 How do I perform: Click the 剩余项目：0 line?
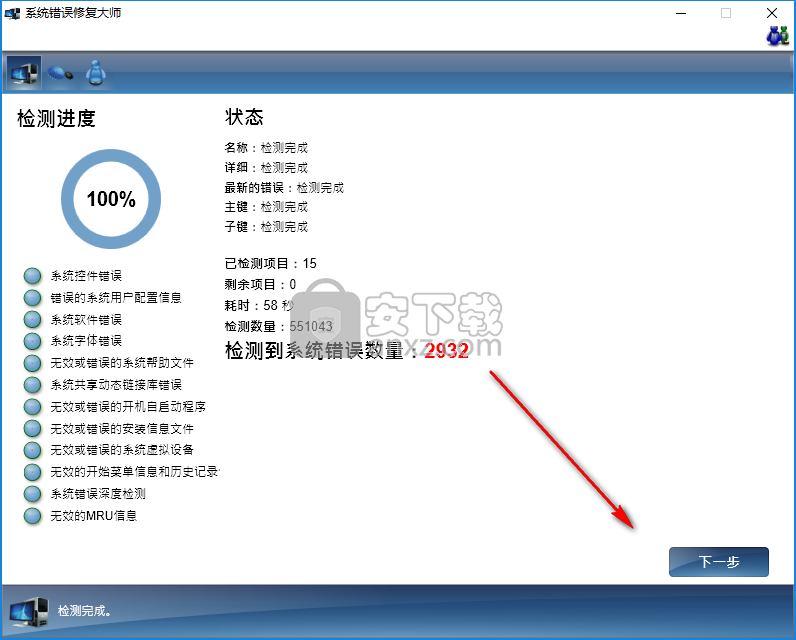[x=260, y=284]
